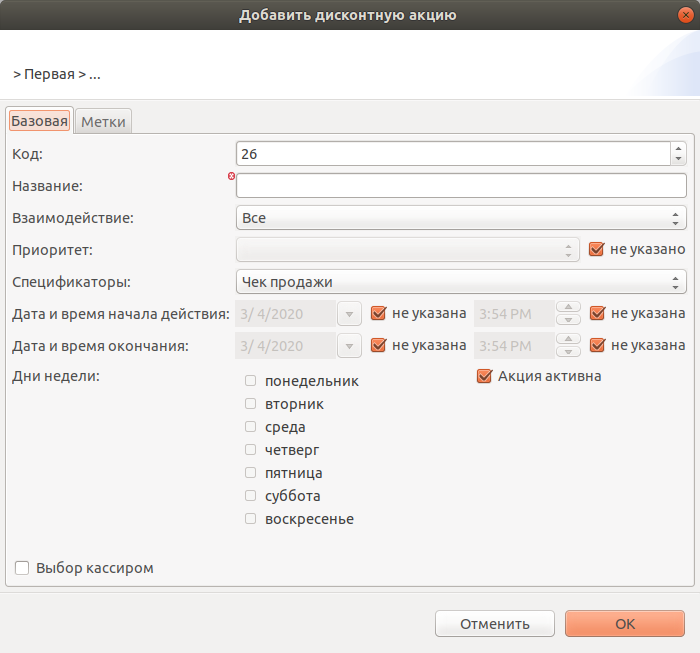
Task: Toggle 'Акция активна' checkbox
Action: [x=484, y=376]
